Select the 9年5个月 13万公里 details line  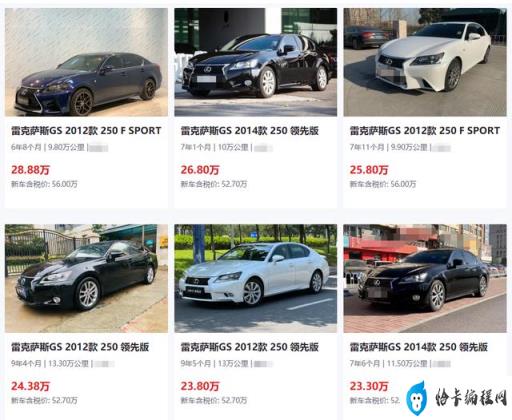227,364
